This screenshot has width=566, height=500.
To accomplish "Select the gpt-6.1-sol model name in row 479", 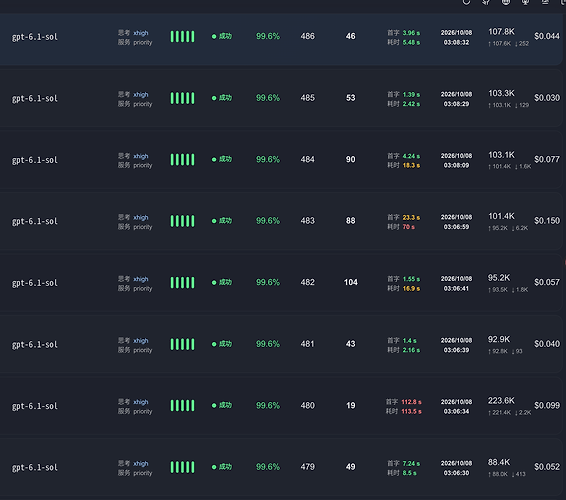I will (x=35, y=468).
